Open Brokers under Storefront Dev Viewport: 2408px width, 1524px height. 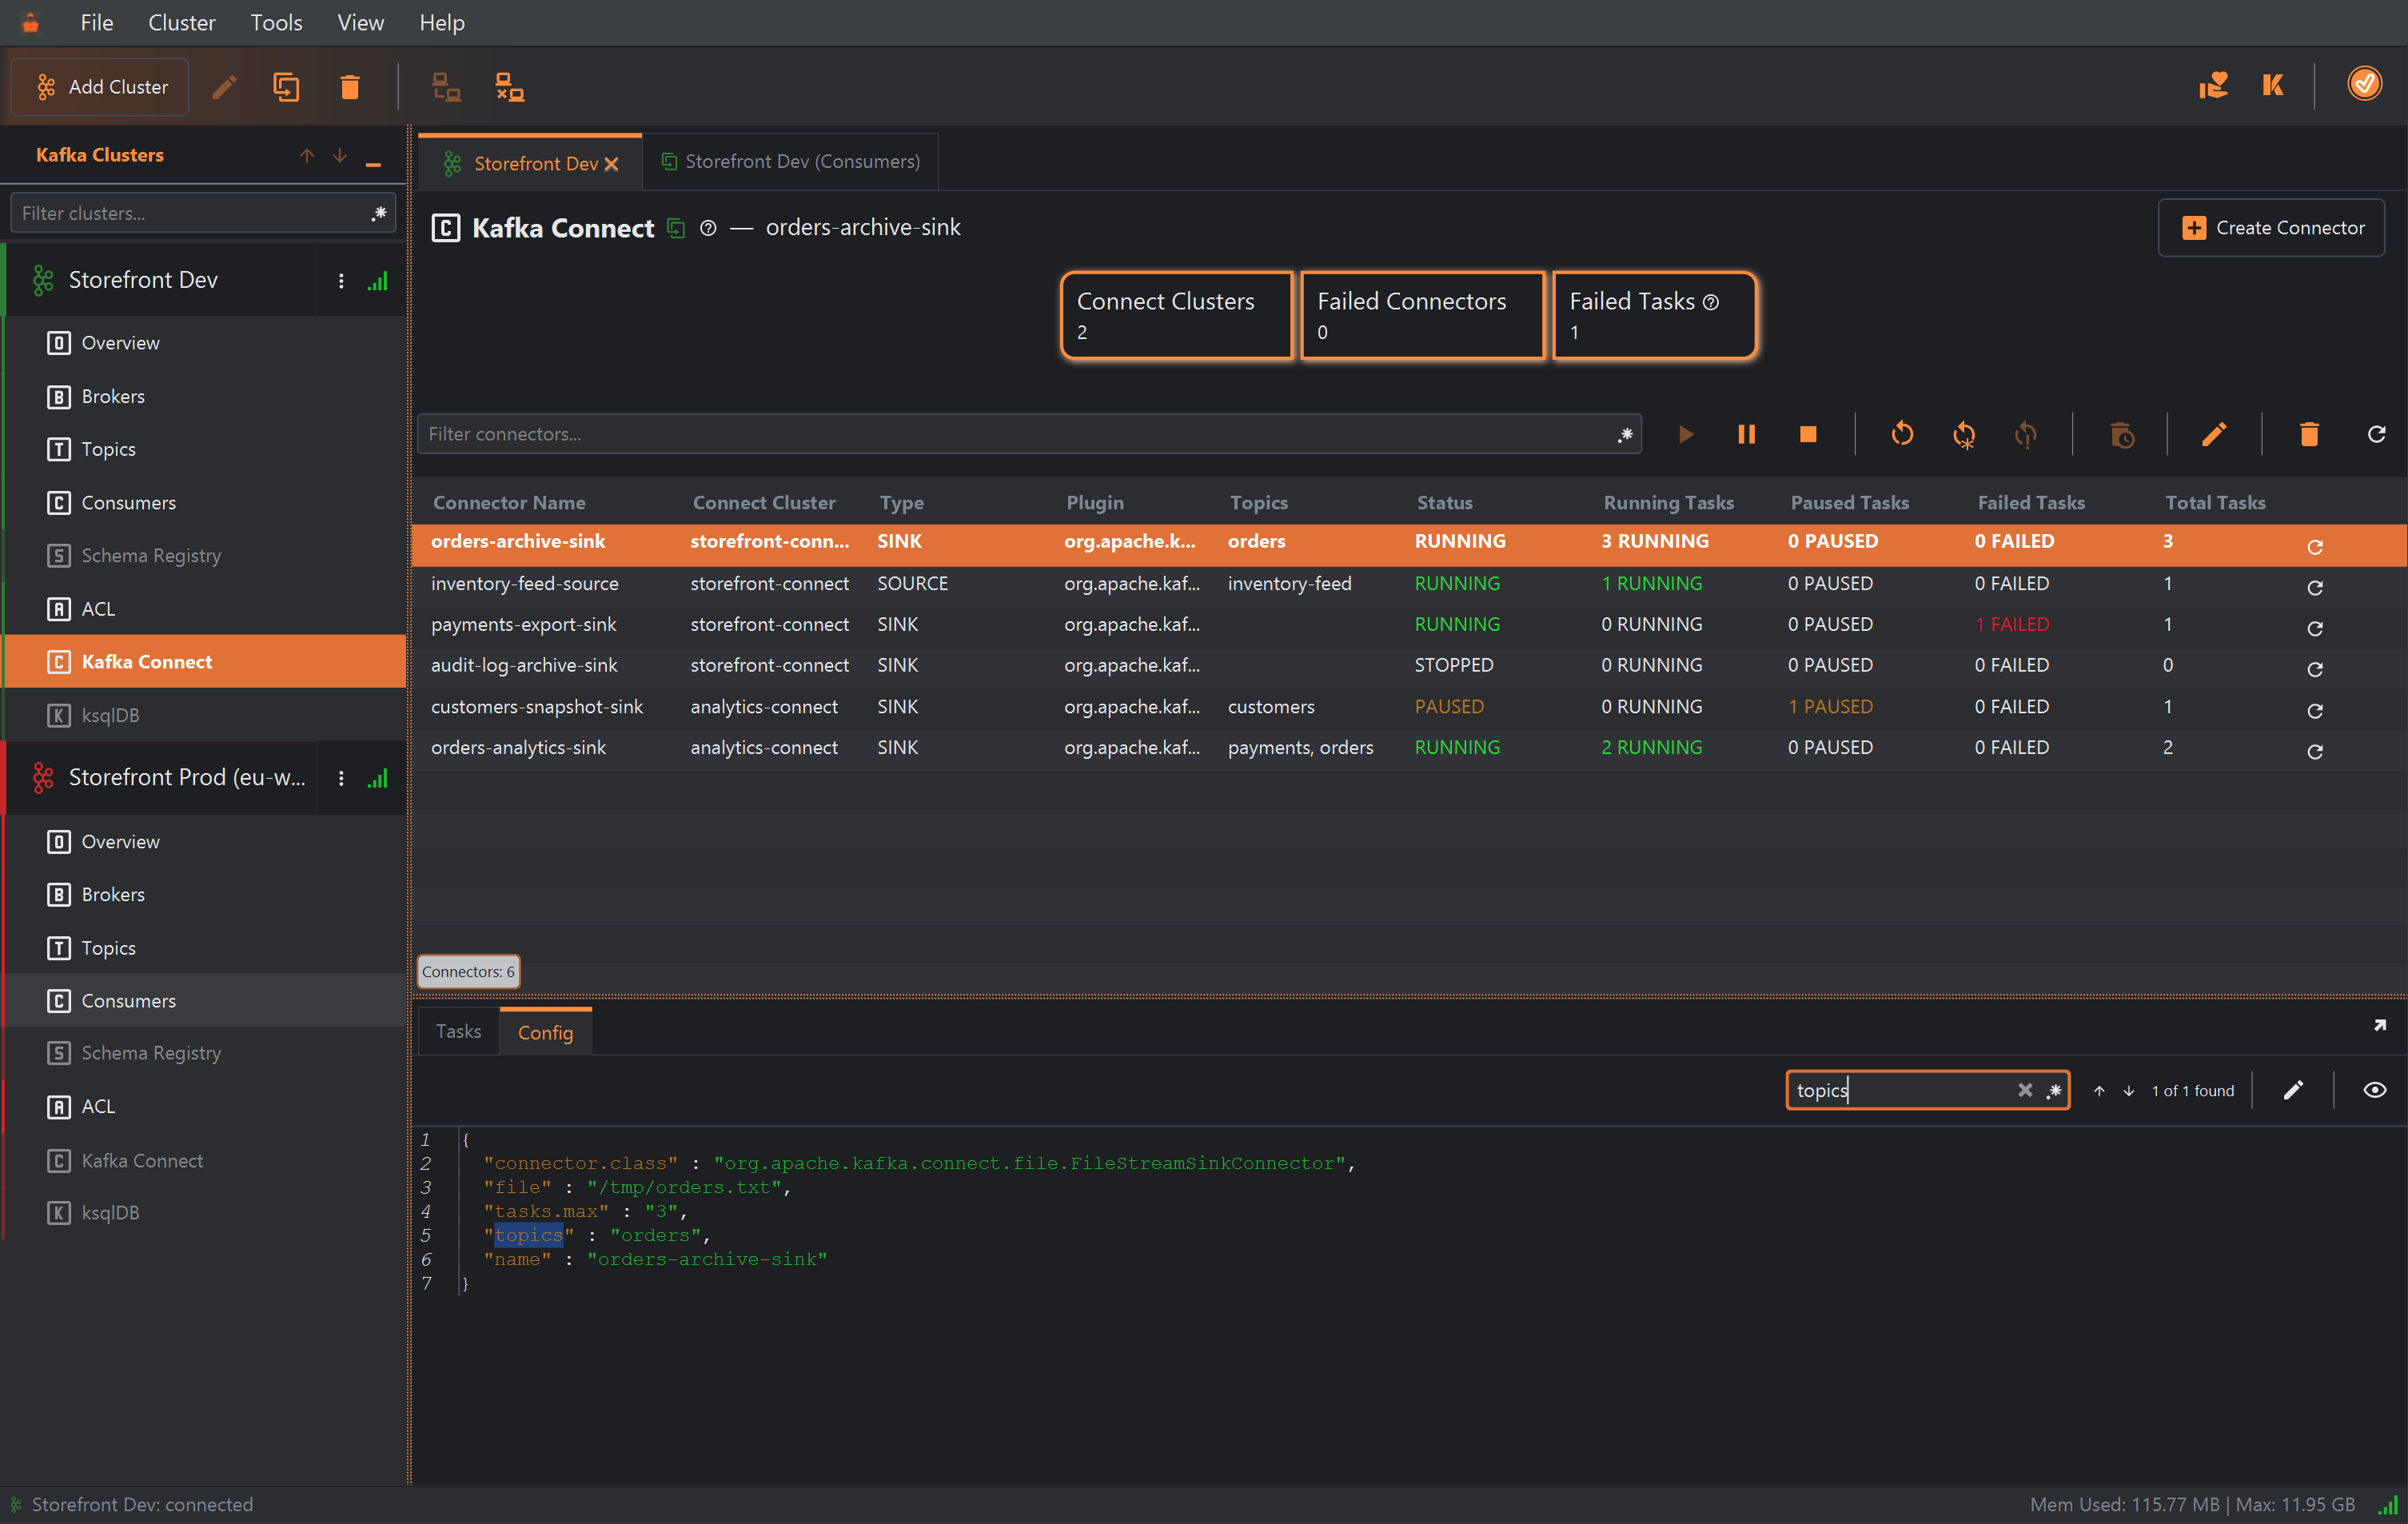(205, 396)
